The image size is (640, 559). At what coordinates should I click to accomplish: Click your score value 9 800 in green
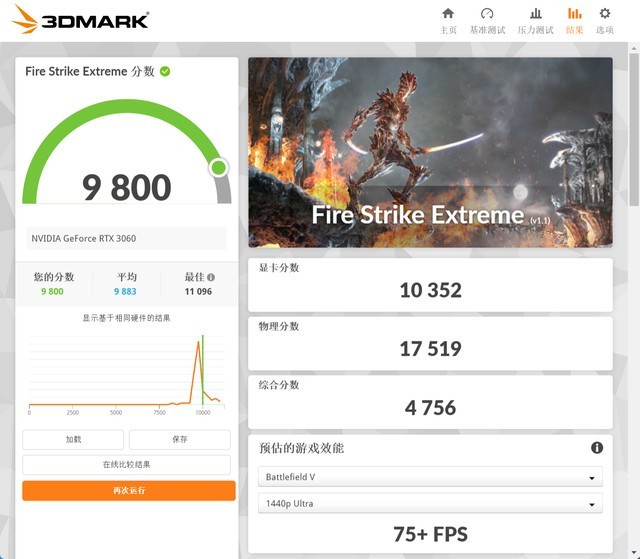click(52, 291)
